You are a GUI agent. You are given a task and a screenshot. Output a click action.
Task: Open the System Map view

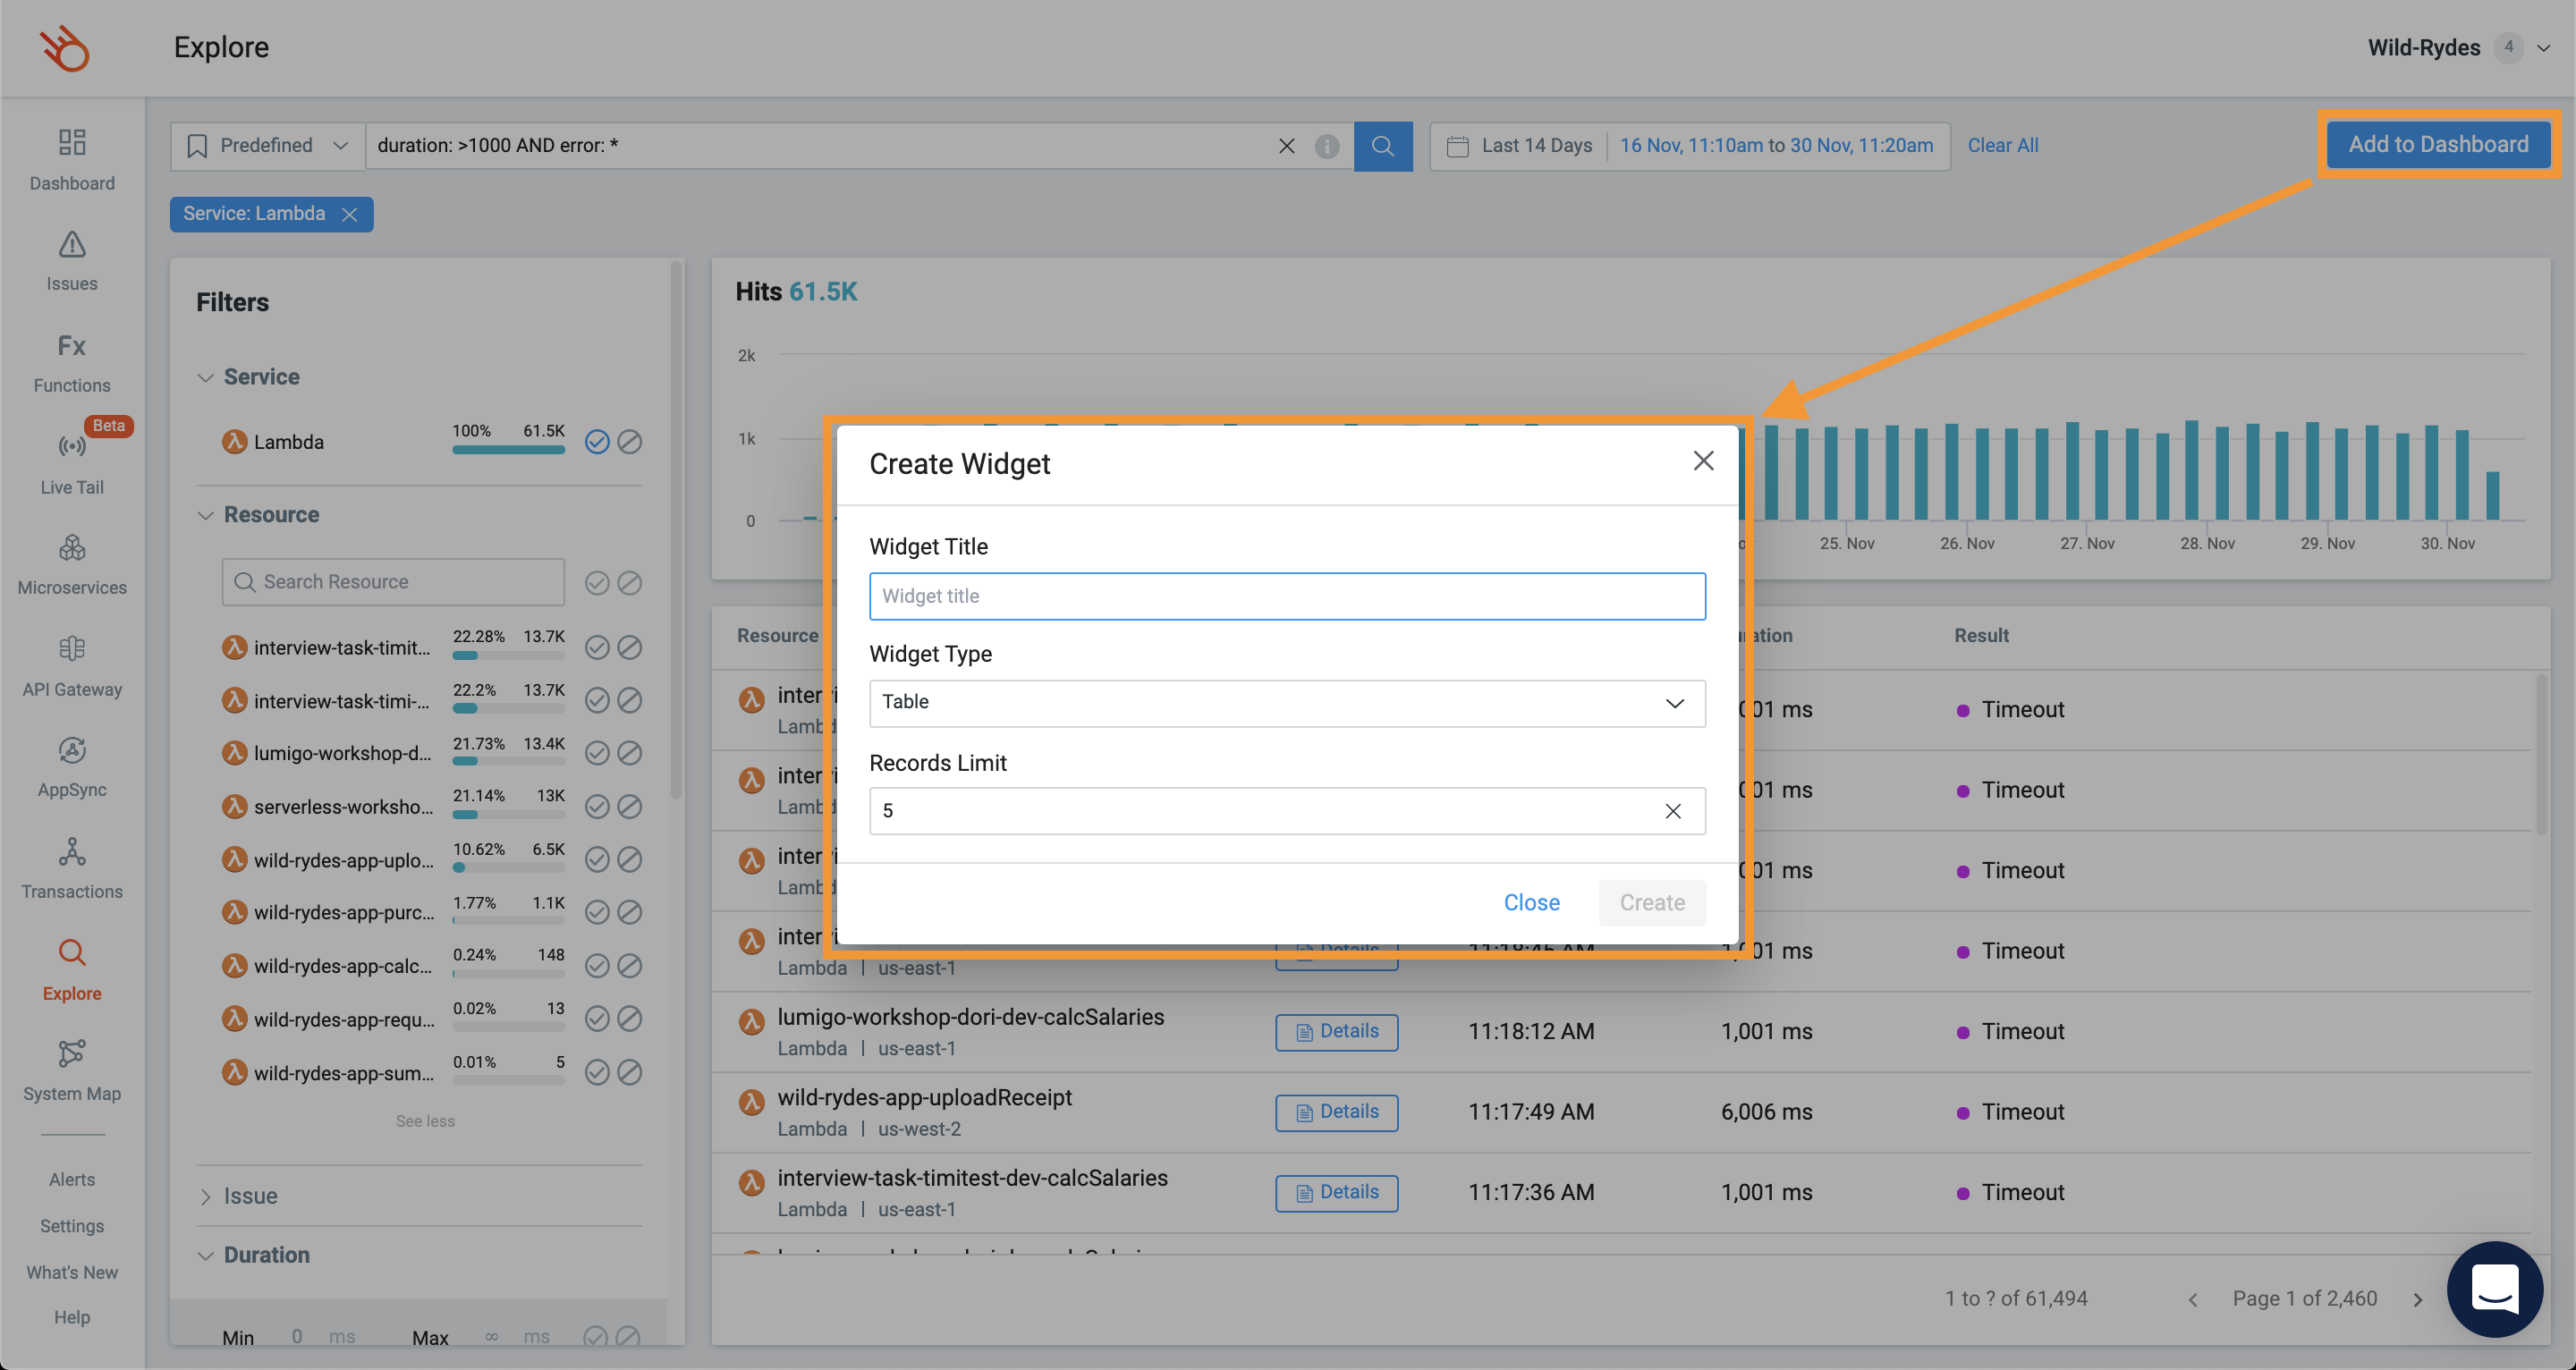[72, 1055]
